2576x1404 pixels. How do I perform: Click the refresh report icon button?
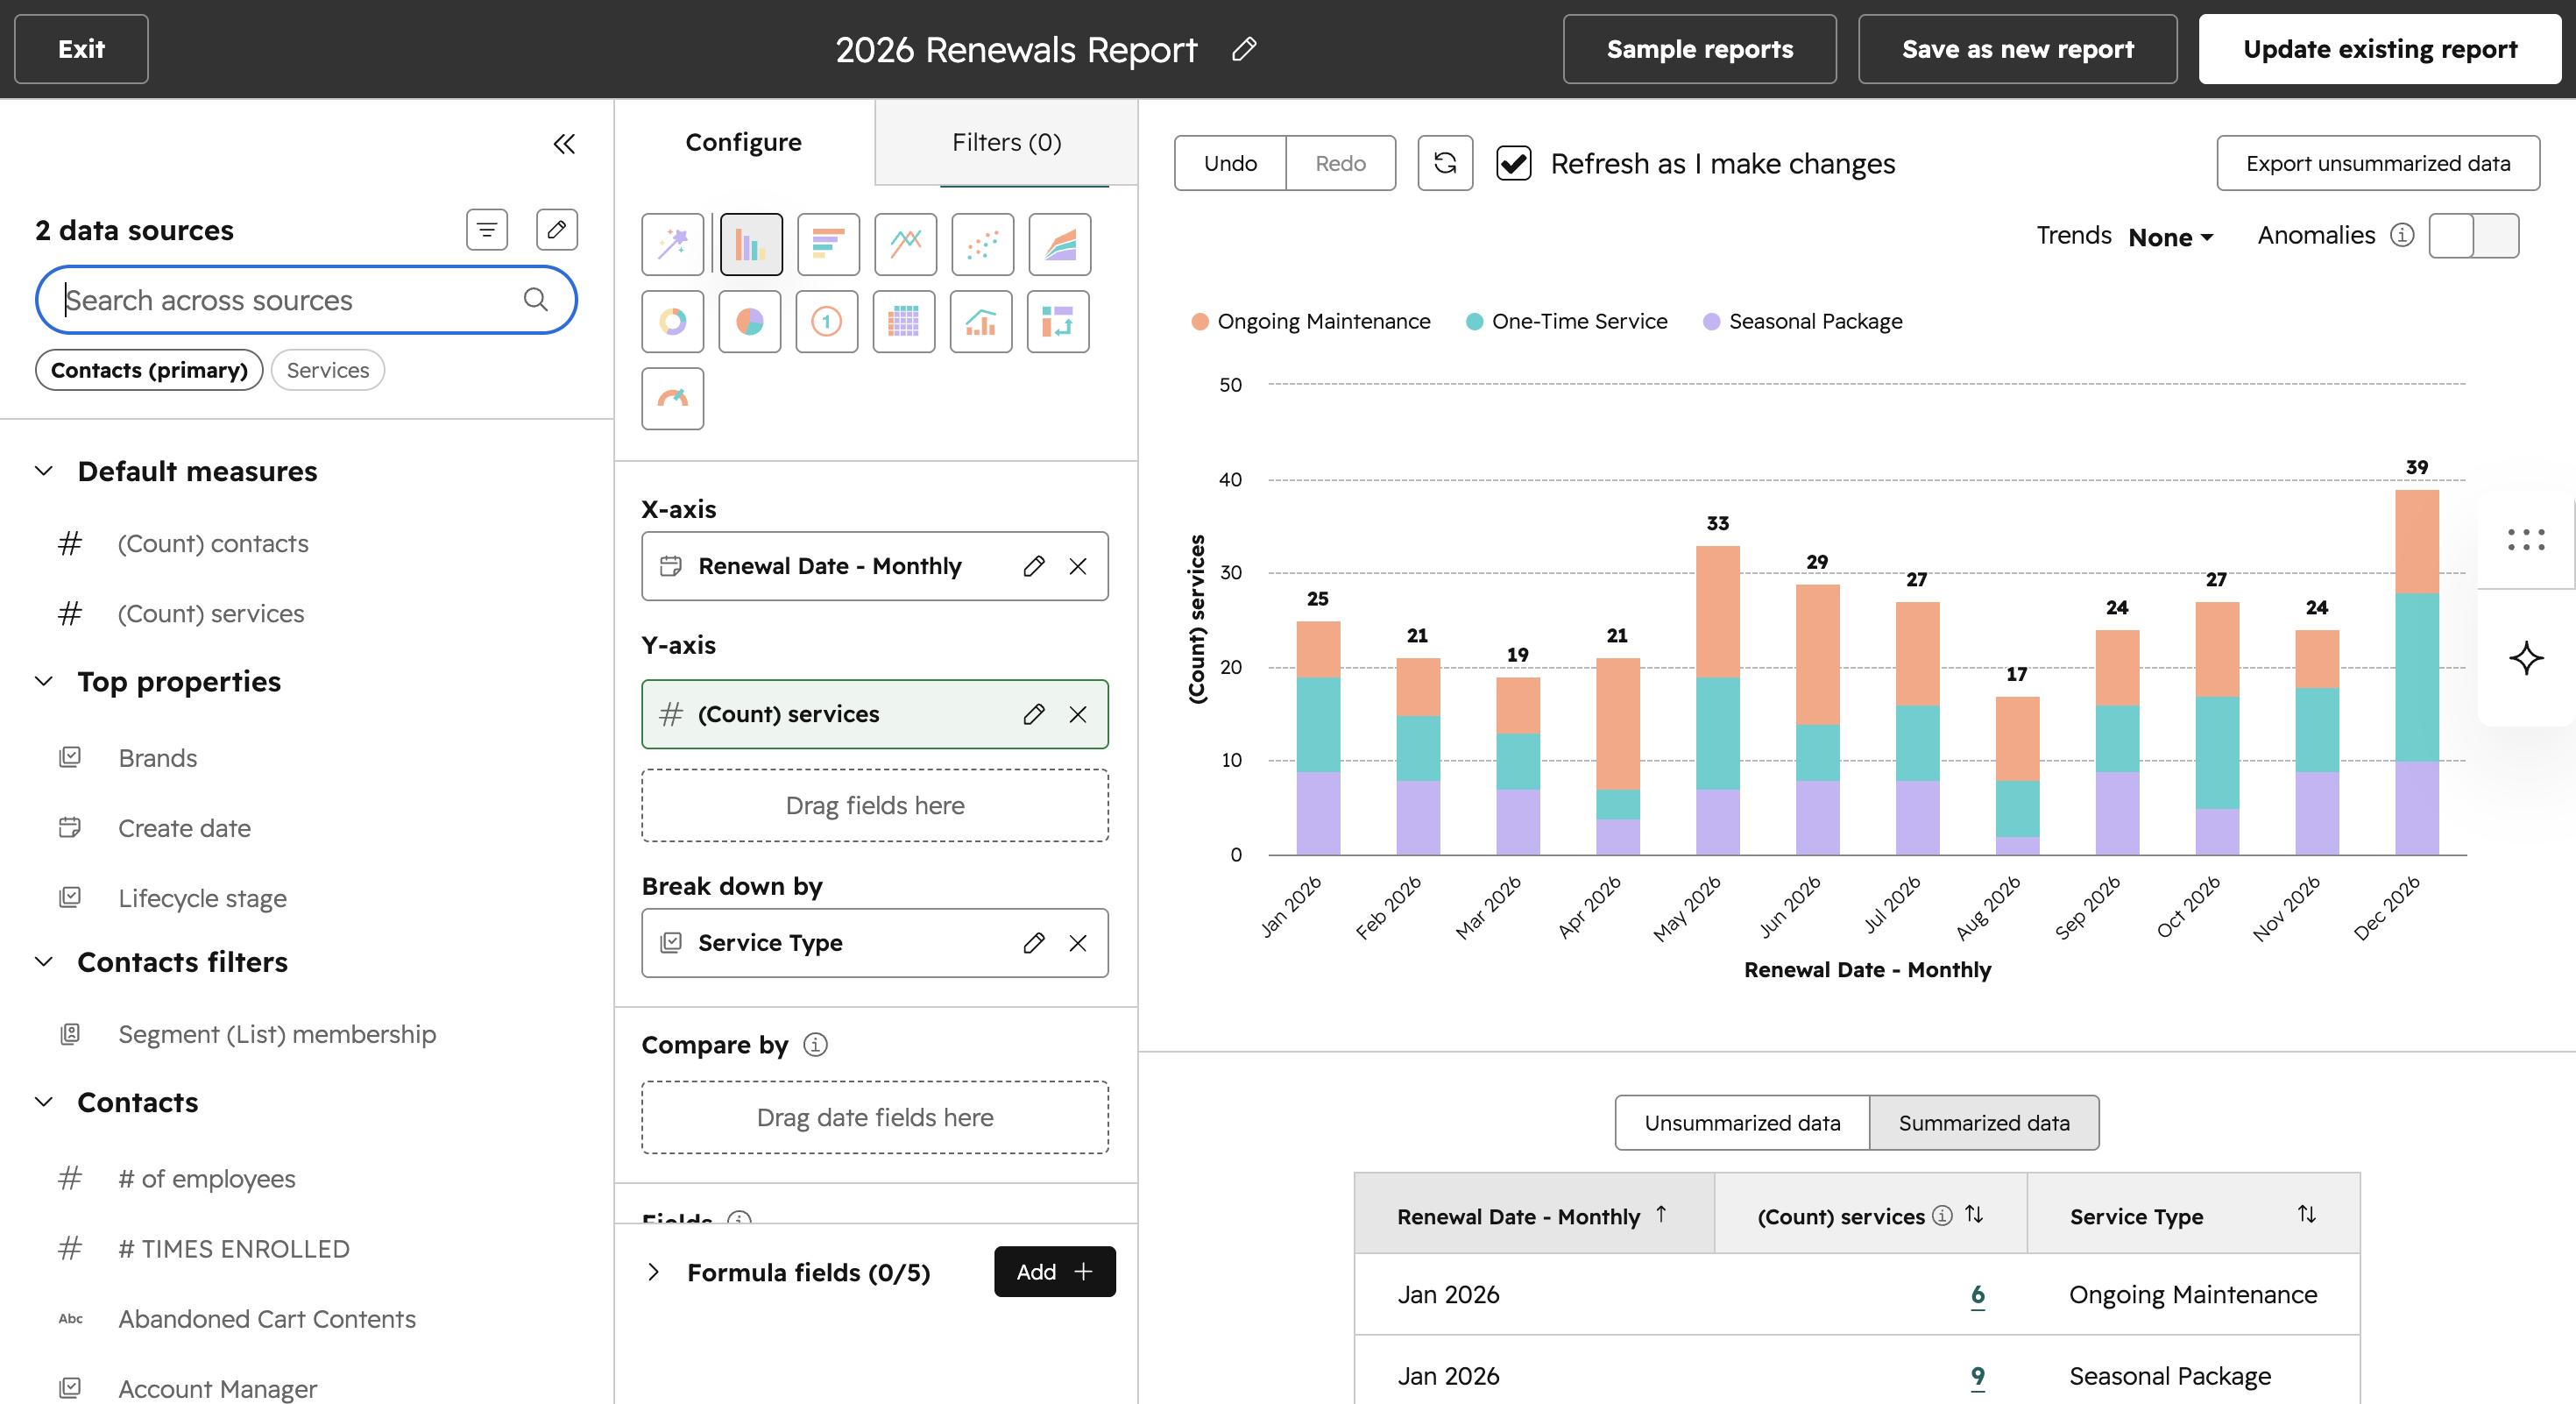click(1444, 163)
